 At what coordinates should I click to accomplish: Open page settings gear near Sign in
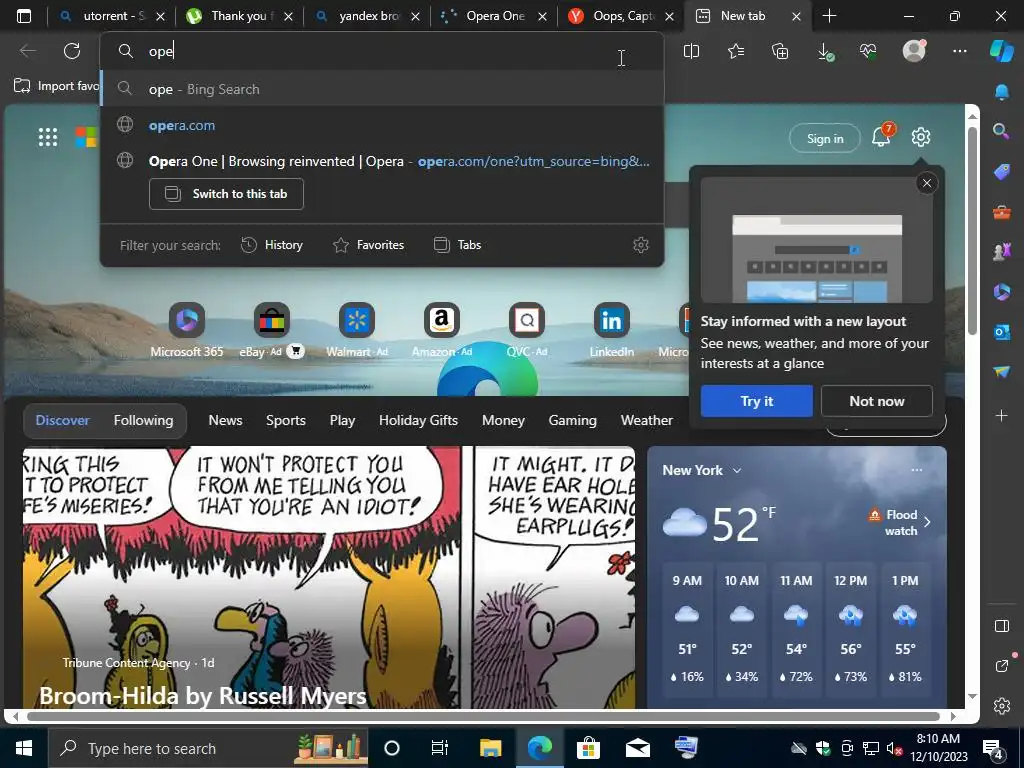(921, 138)
